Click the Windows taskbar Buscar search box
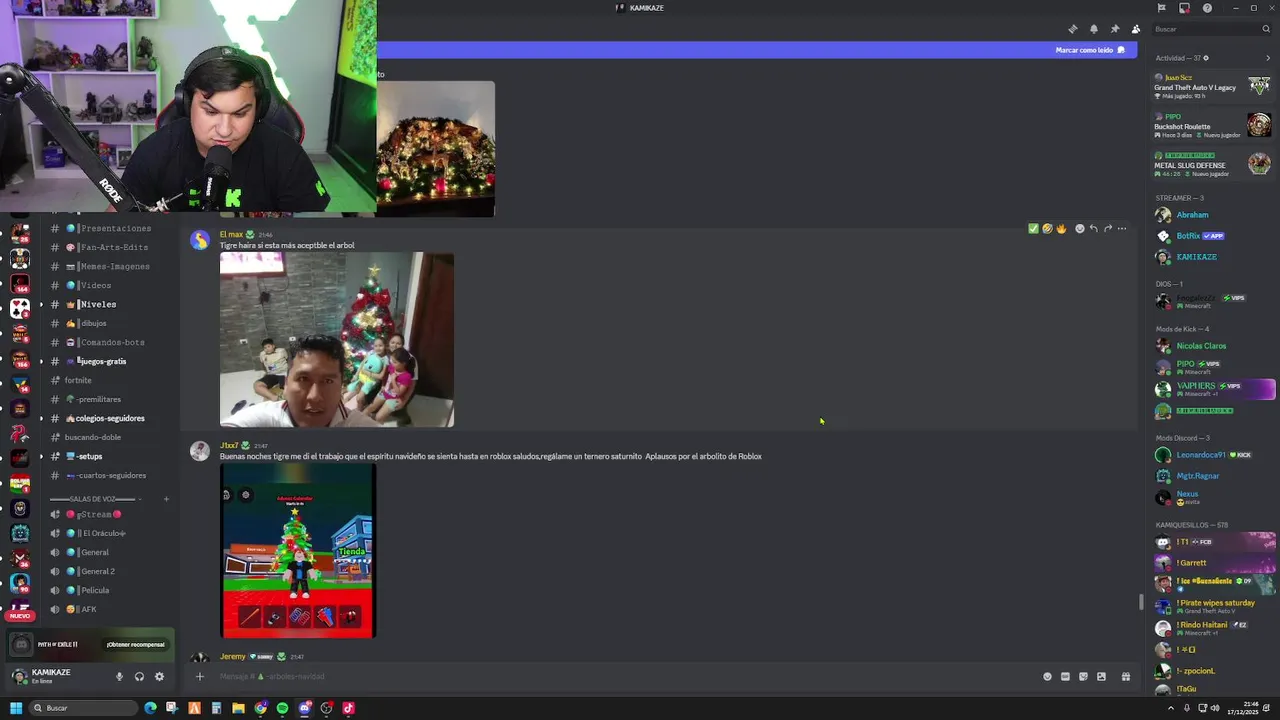1280x720 pixels. (x=83, y=708)
